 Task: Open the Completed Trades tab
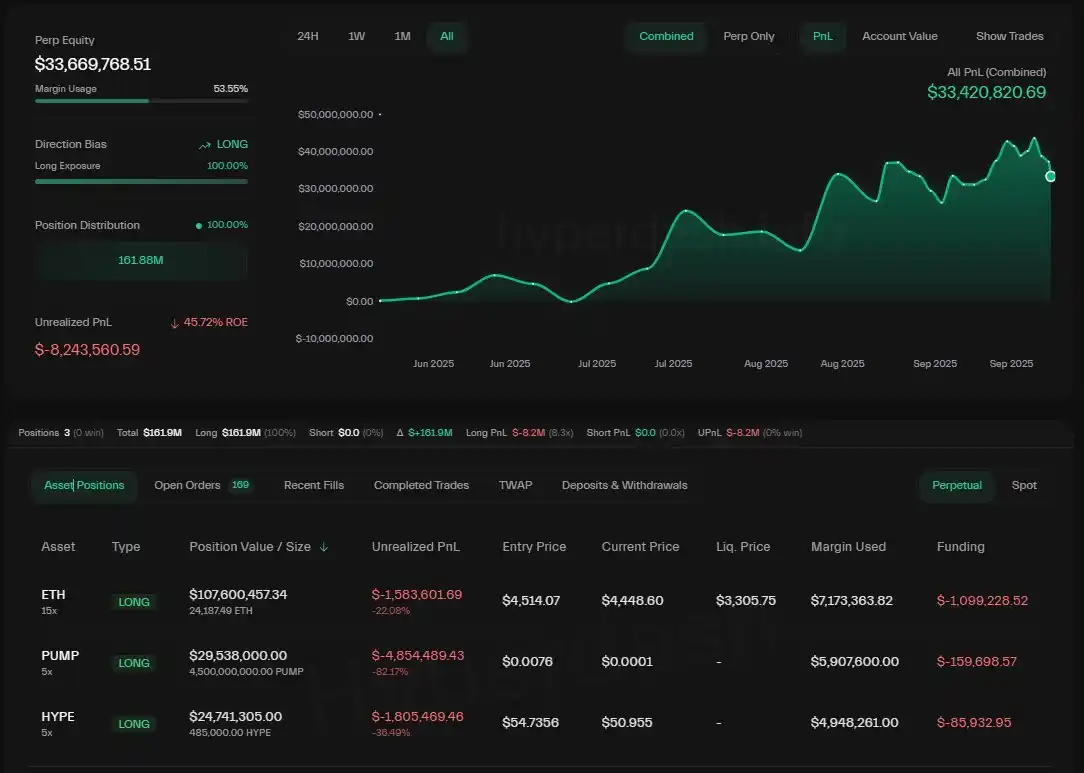pos(421,485)
